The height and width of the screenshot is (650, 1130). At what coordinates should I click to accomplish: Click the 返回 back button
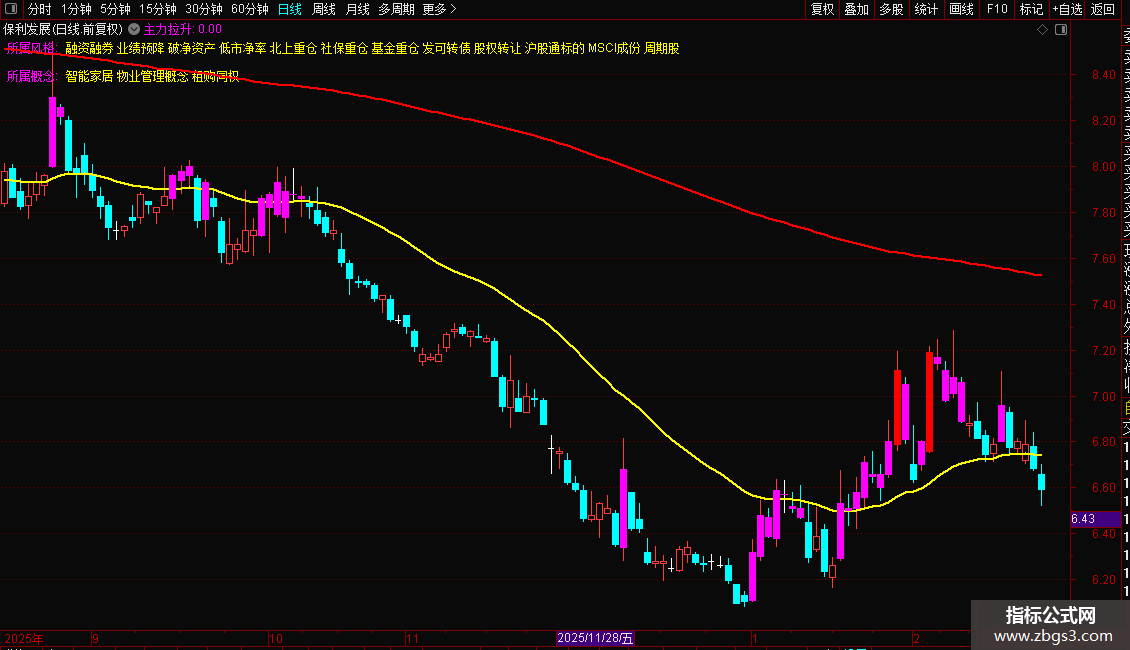pos(1103,9)
